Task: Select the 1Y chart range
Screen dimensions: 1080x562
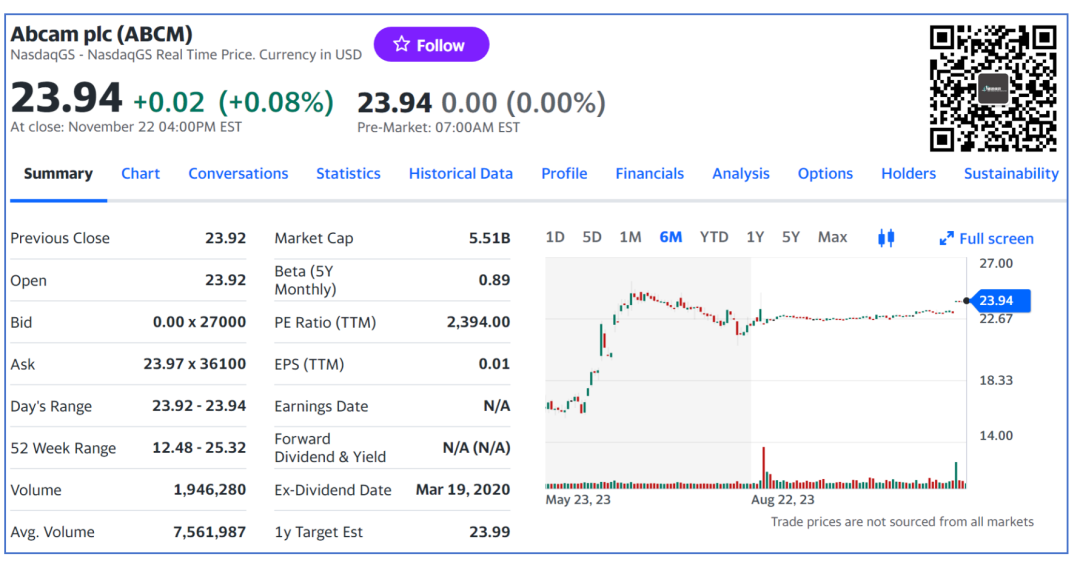Action: [755, 237]
